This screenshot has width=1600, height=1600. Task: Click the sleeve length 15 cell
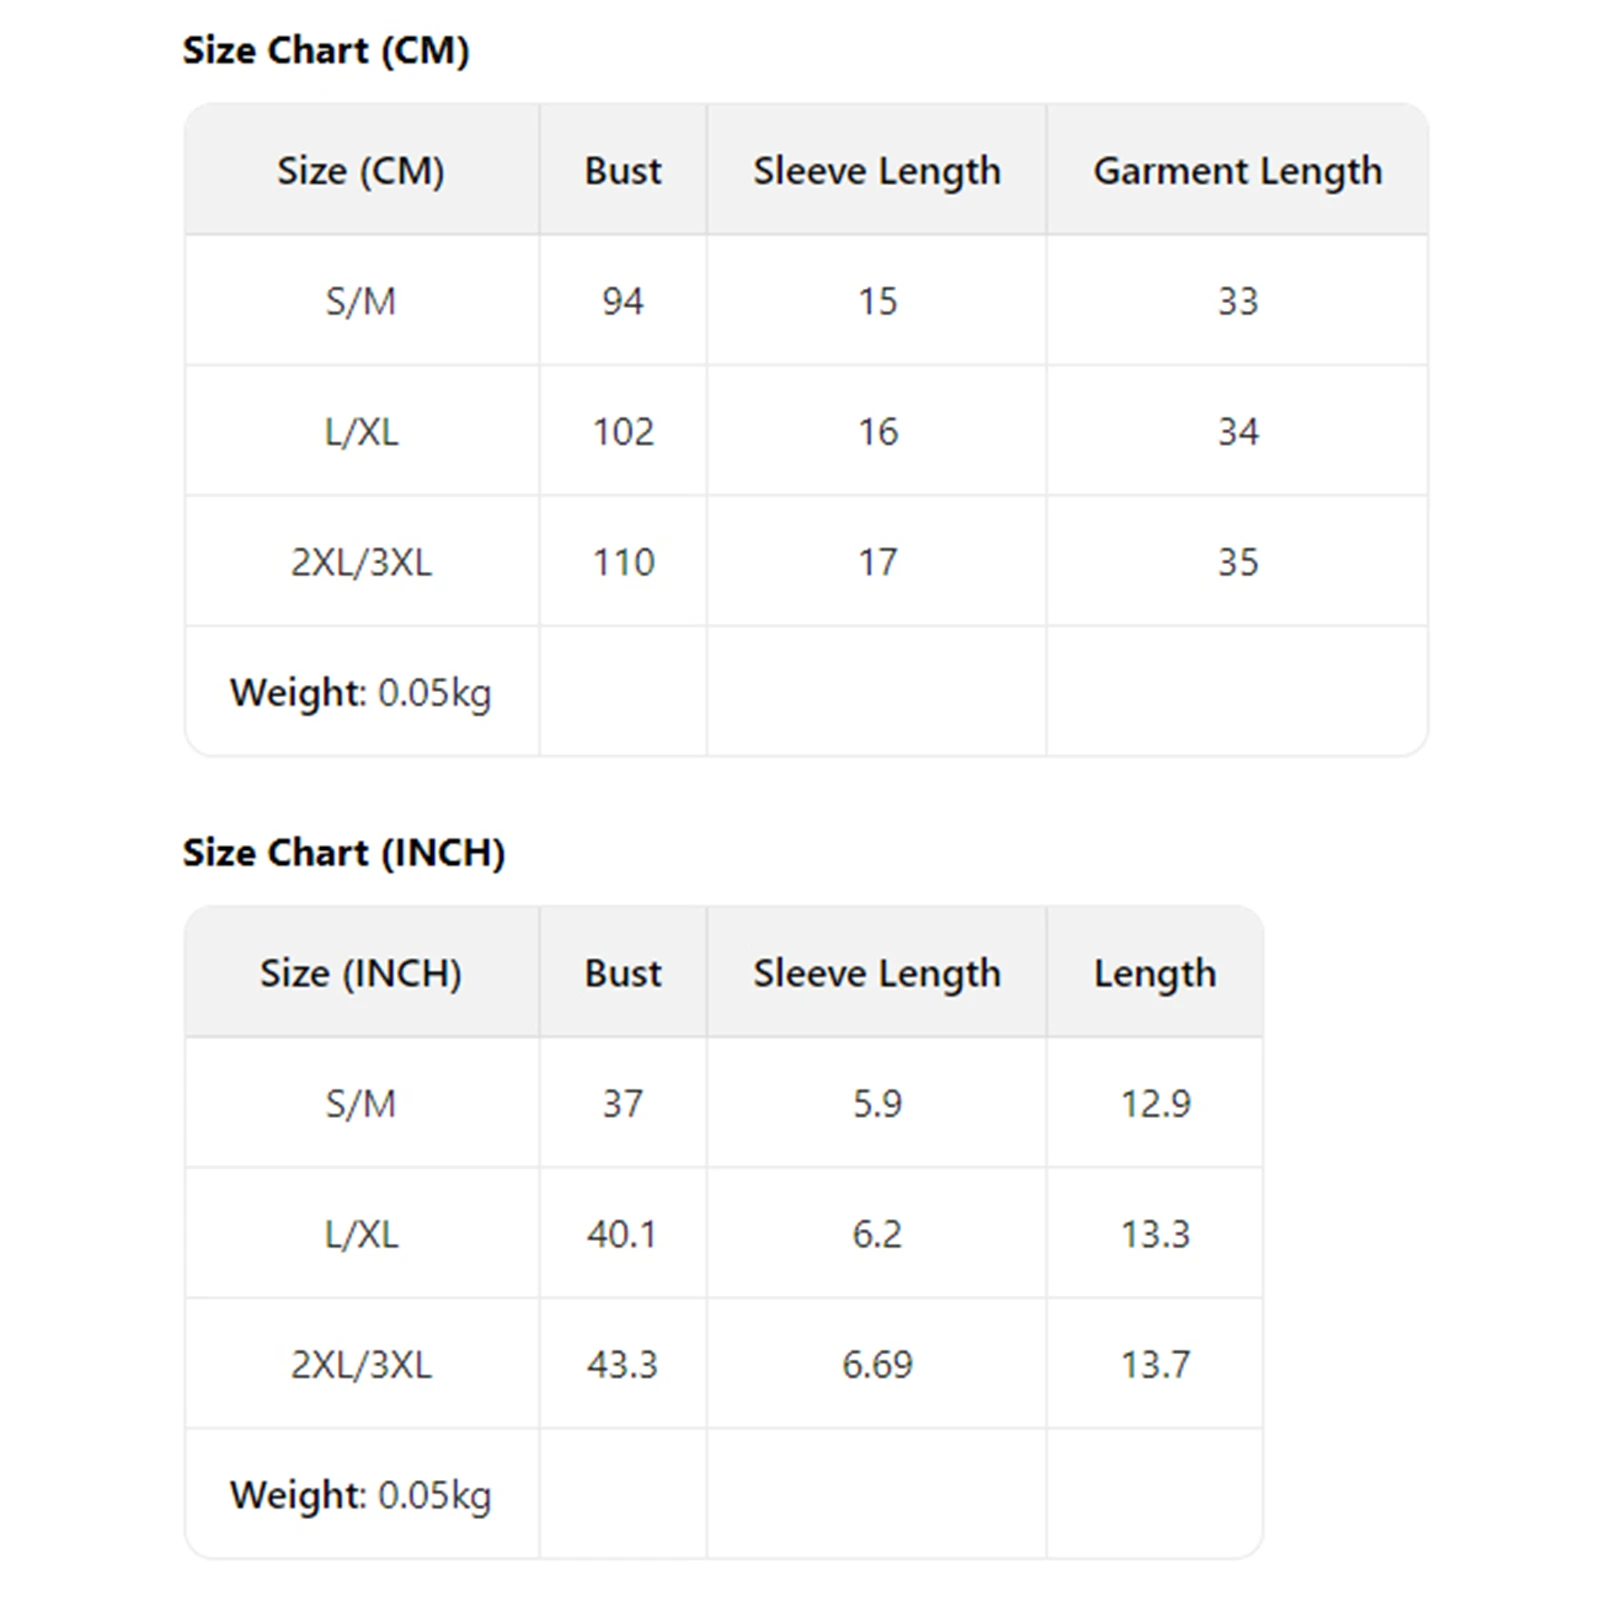point(877,301)
